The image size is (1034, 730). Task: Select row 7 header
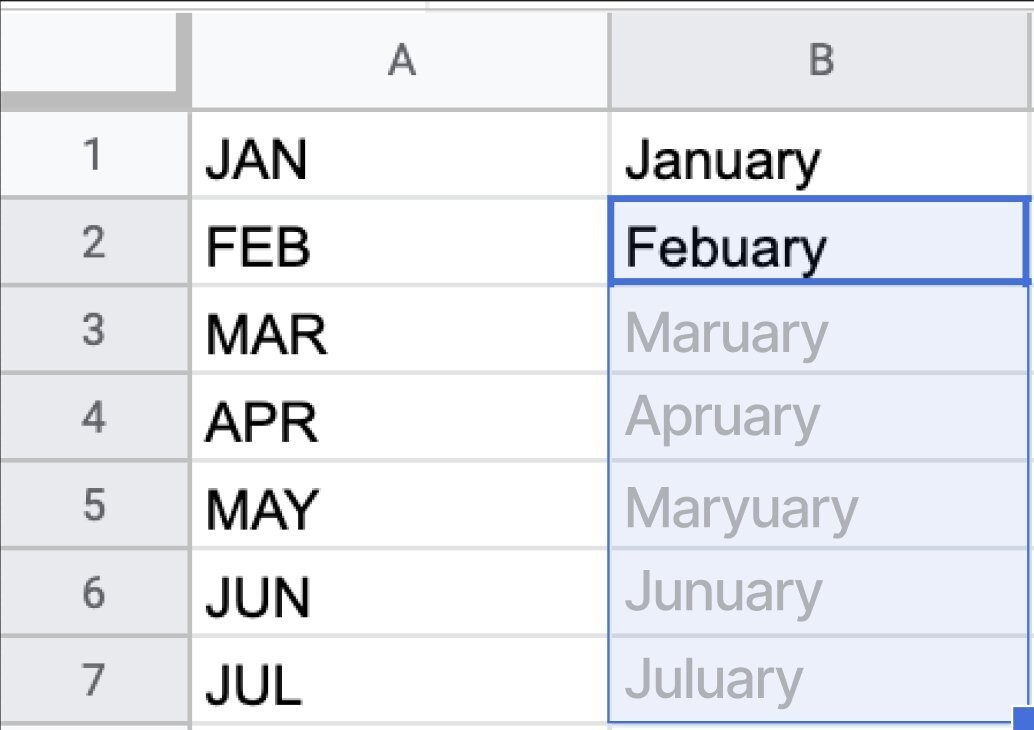94,679
